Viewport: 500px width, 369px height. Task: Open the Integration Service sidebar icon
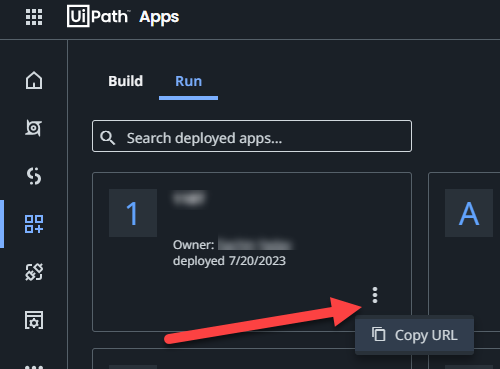click(x=34, y=272)
